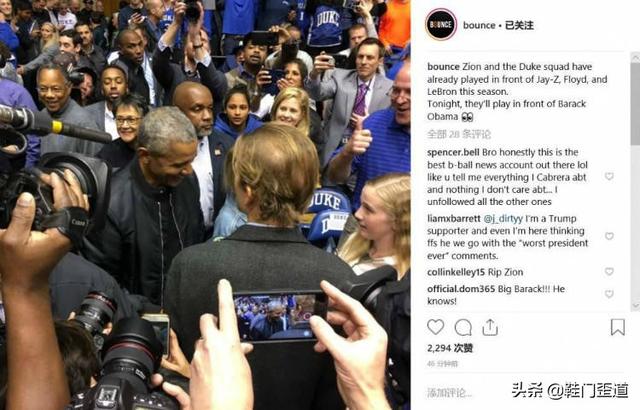Open the @j_dirtyy mention

(x=503, y=219)
